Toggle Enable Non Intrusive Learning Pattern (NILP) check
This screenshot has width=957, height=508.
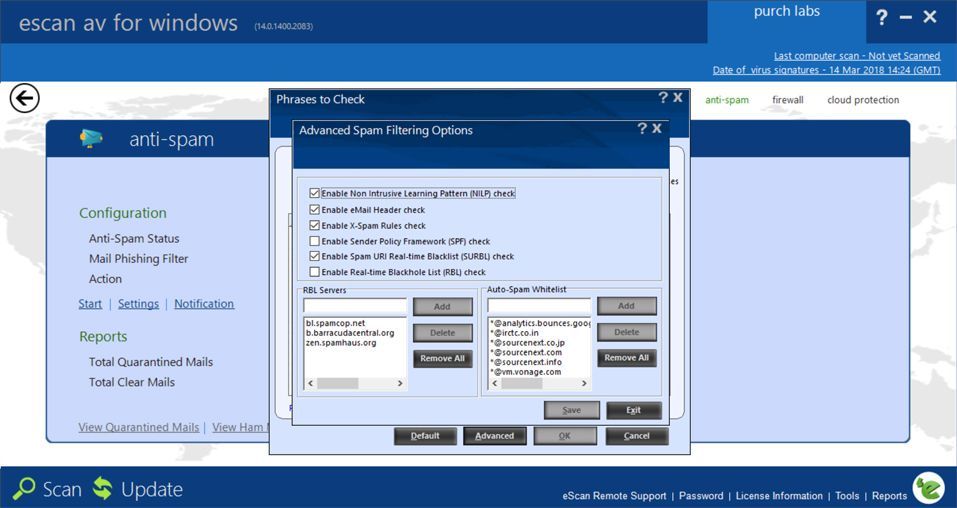(x=314, y=193)
